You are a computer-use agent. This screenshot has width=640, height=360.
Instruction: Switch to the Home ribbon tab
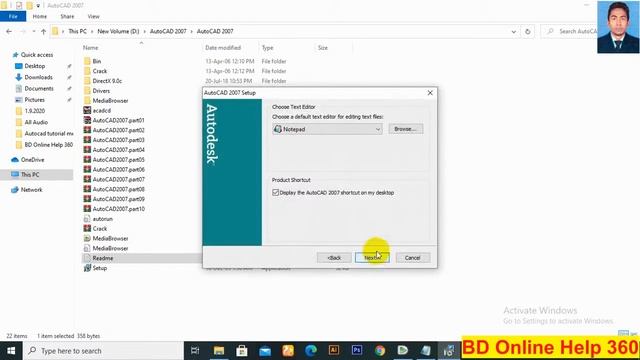(x=40, y=16)
